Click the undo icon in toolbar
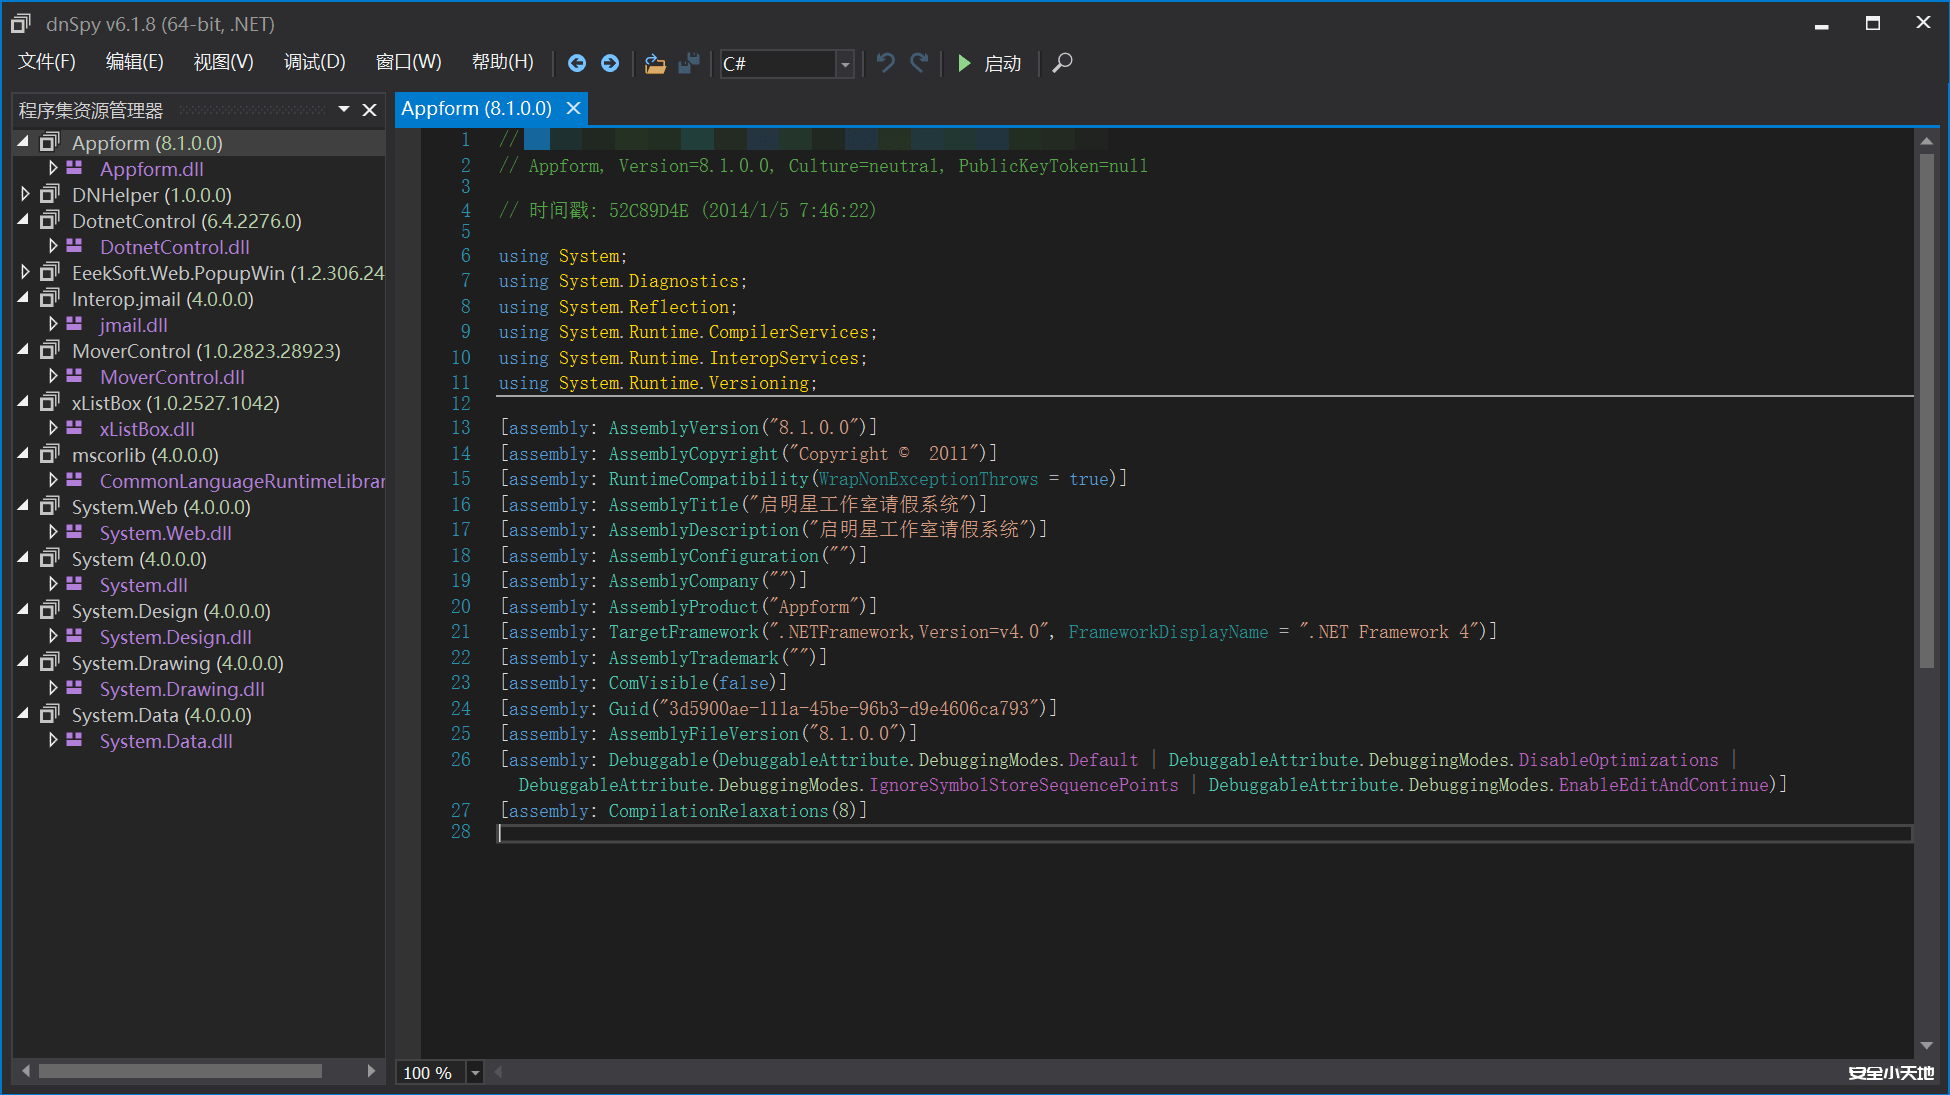This screenshot has width=1950, height=1095. click(885, 63)
